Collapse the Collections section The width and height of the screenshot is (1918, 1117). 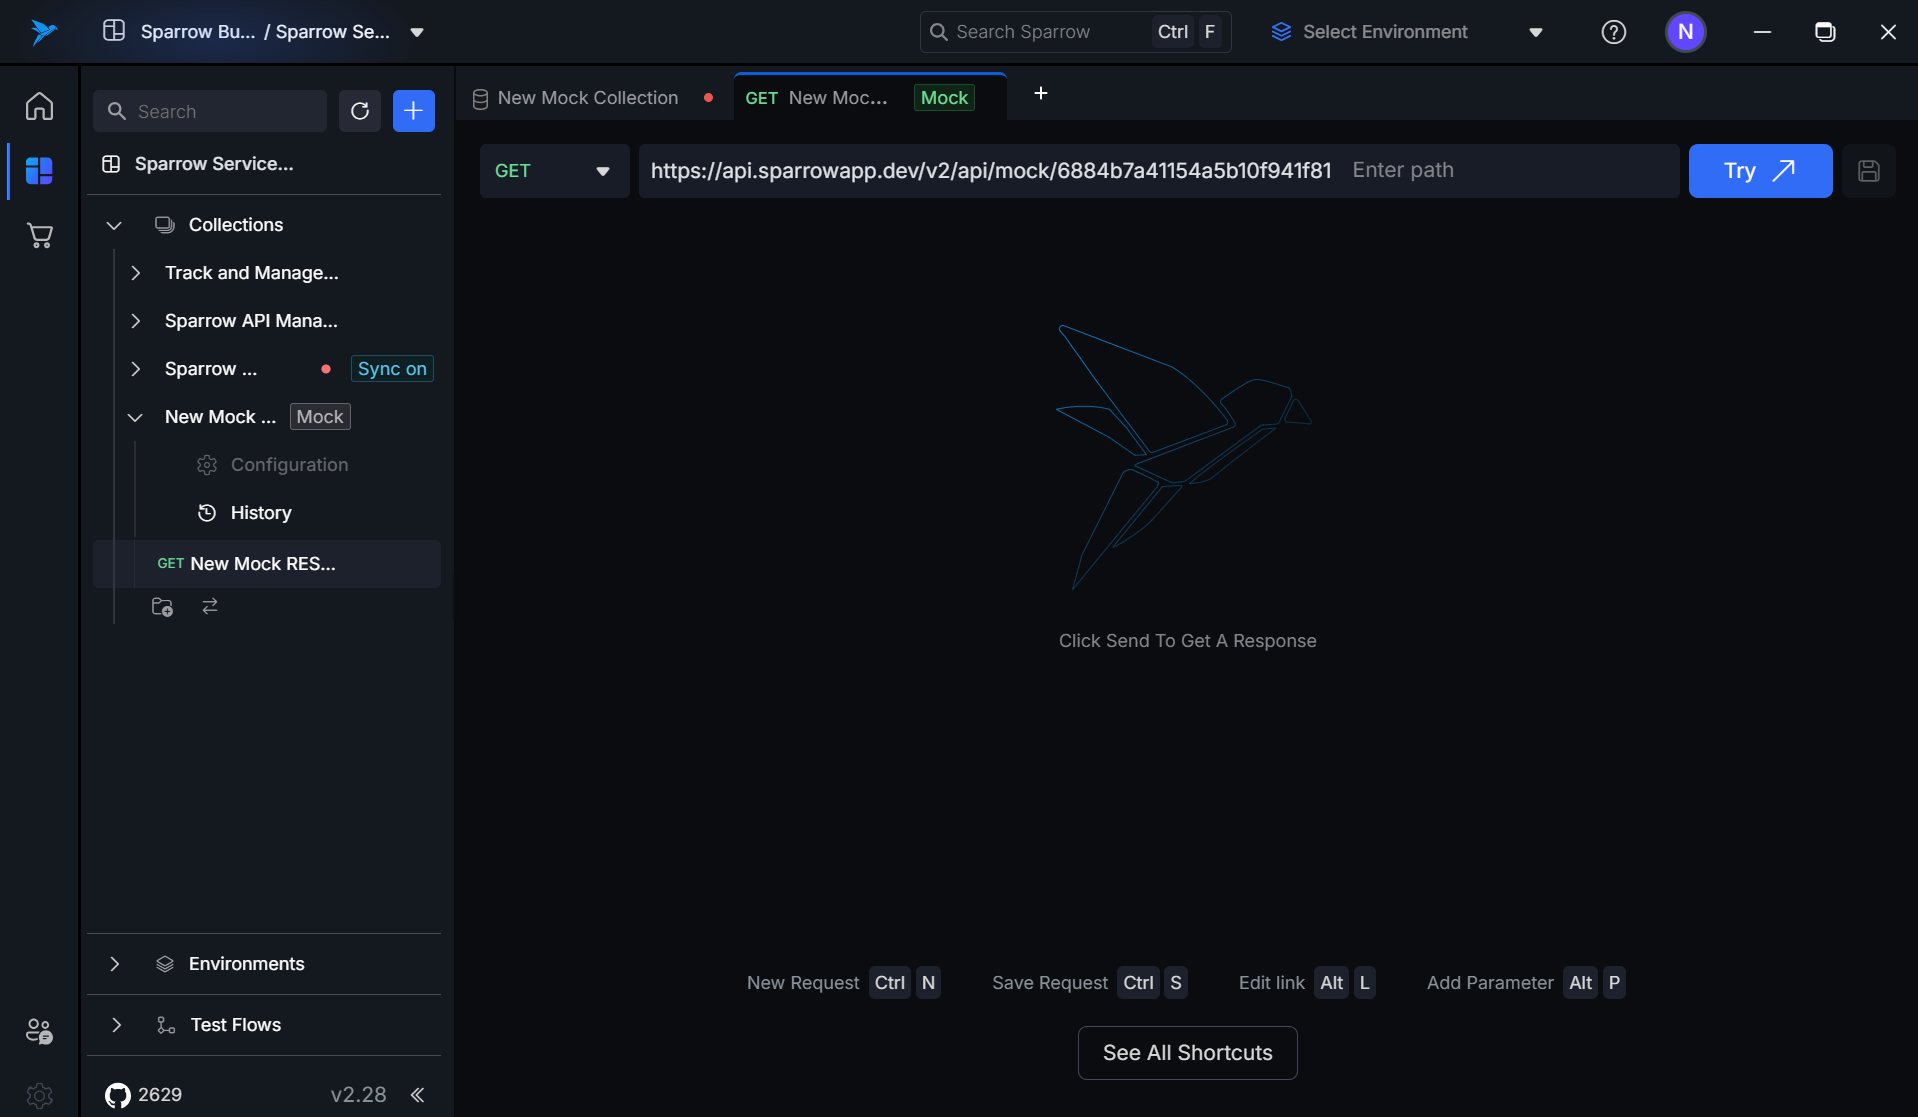(x=114, y=225)
